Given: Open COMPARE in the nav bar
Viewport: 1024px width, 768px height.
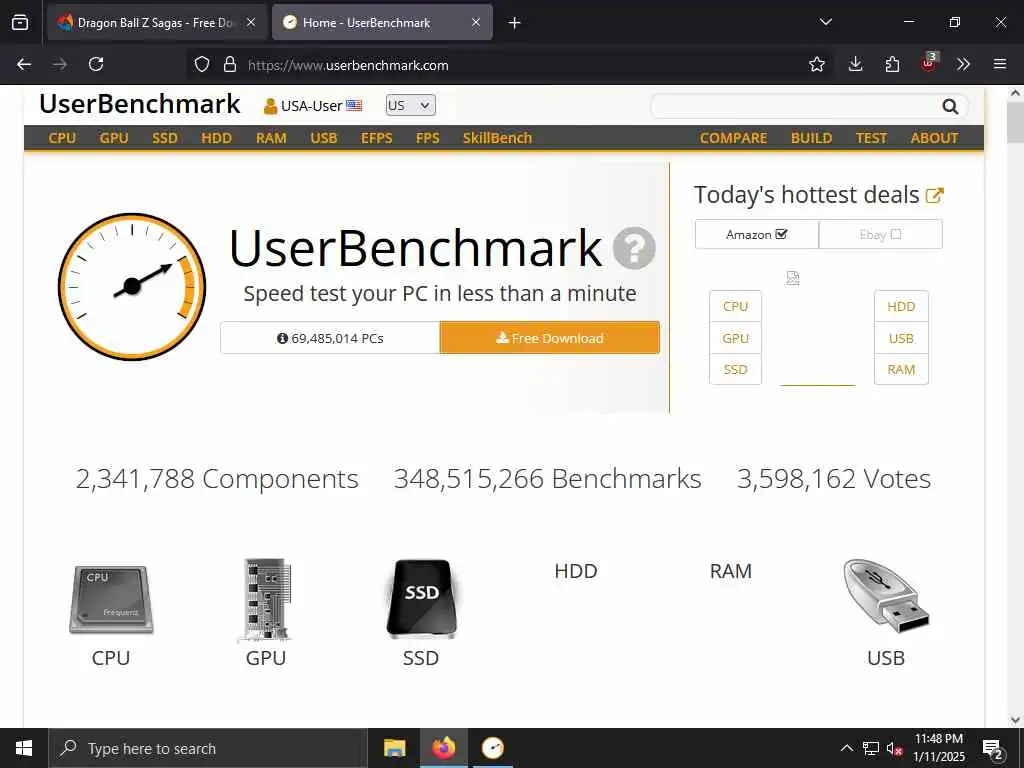Looking at the screenshot, I should (x=733, y=138).
